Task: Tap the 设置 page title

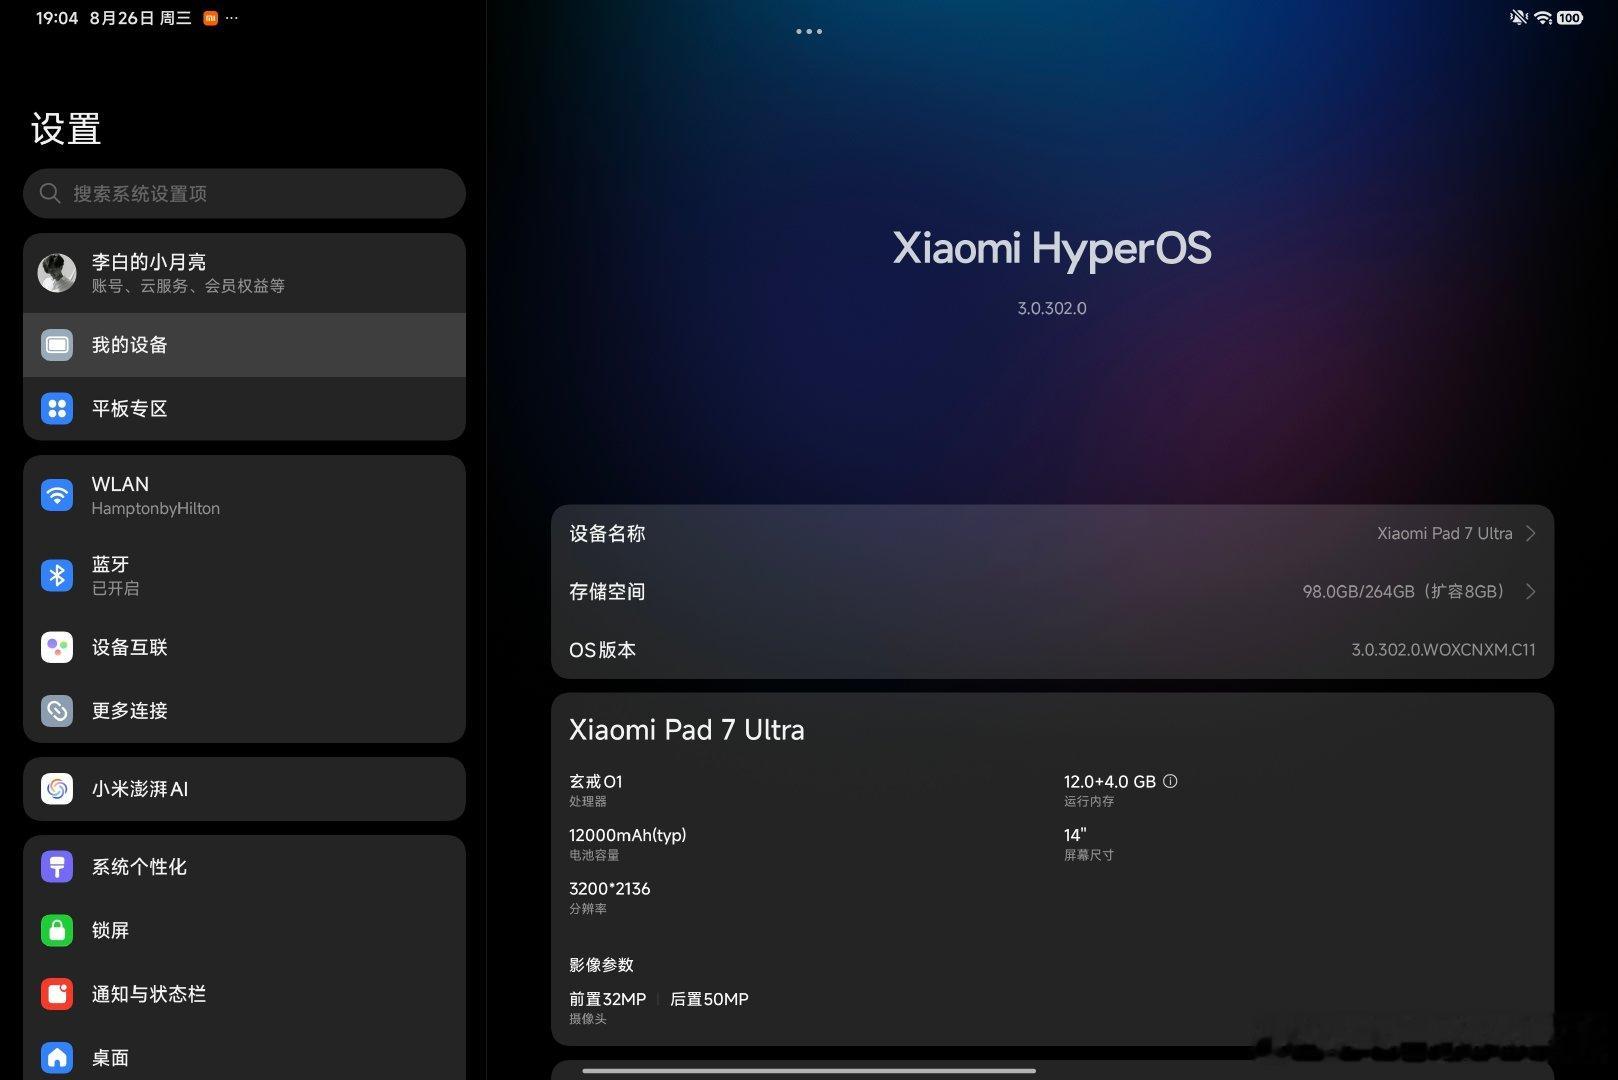Action: (66, 128)
